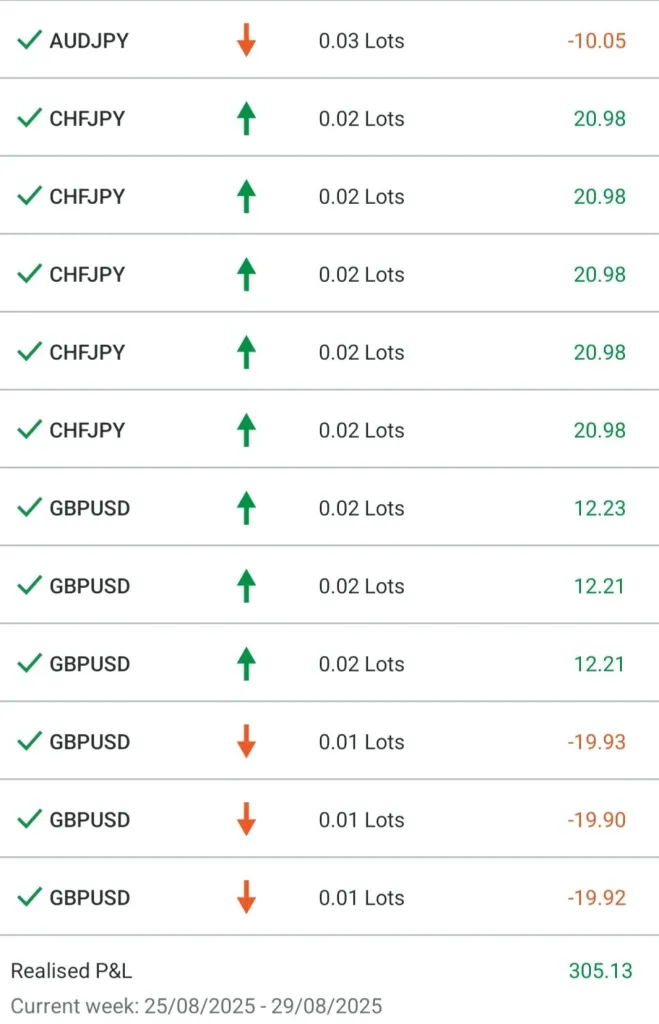Select the 12.23 profit value
This screenshot has width=659, height=1024.
tap(600, 508)
